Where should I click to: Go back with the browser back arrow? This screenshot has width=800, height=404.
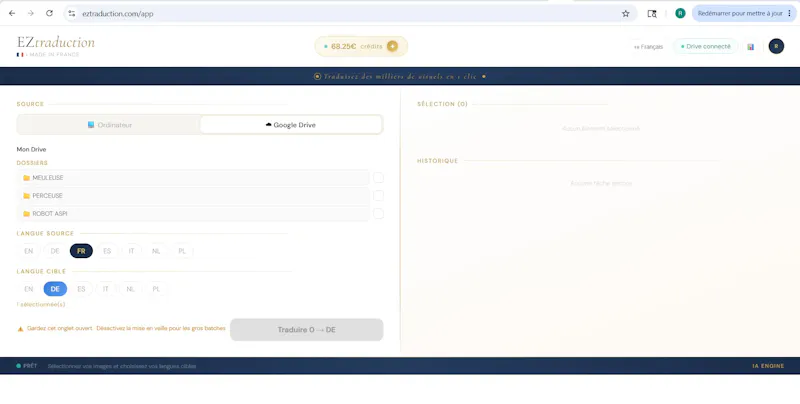point(12,13)
